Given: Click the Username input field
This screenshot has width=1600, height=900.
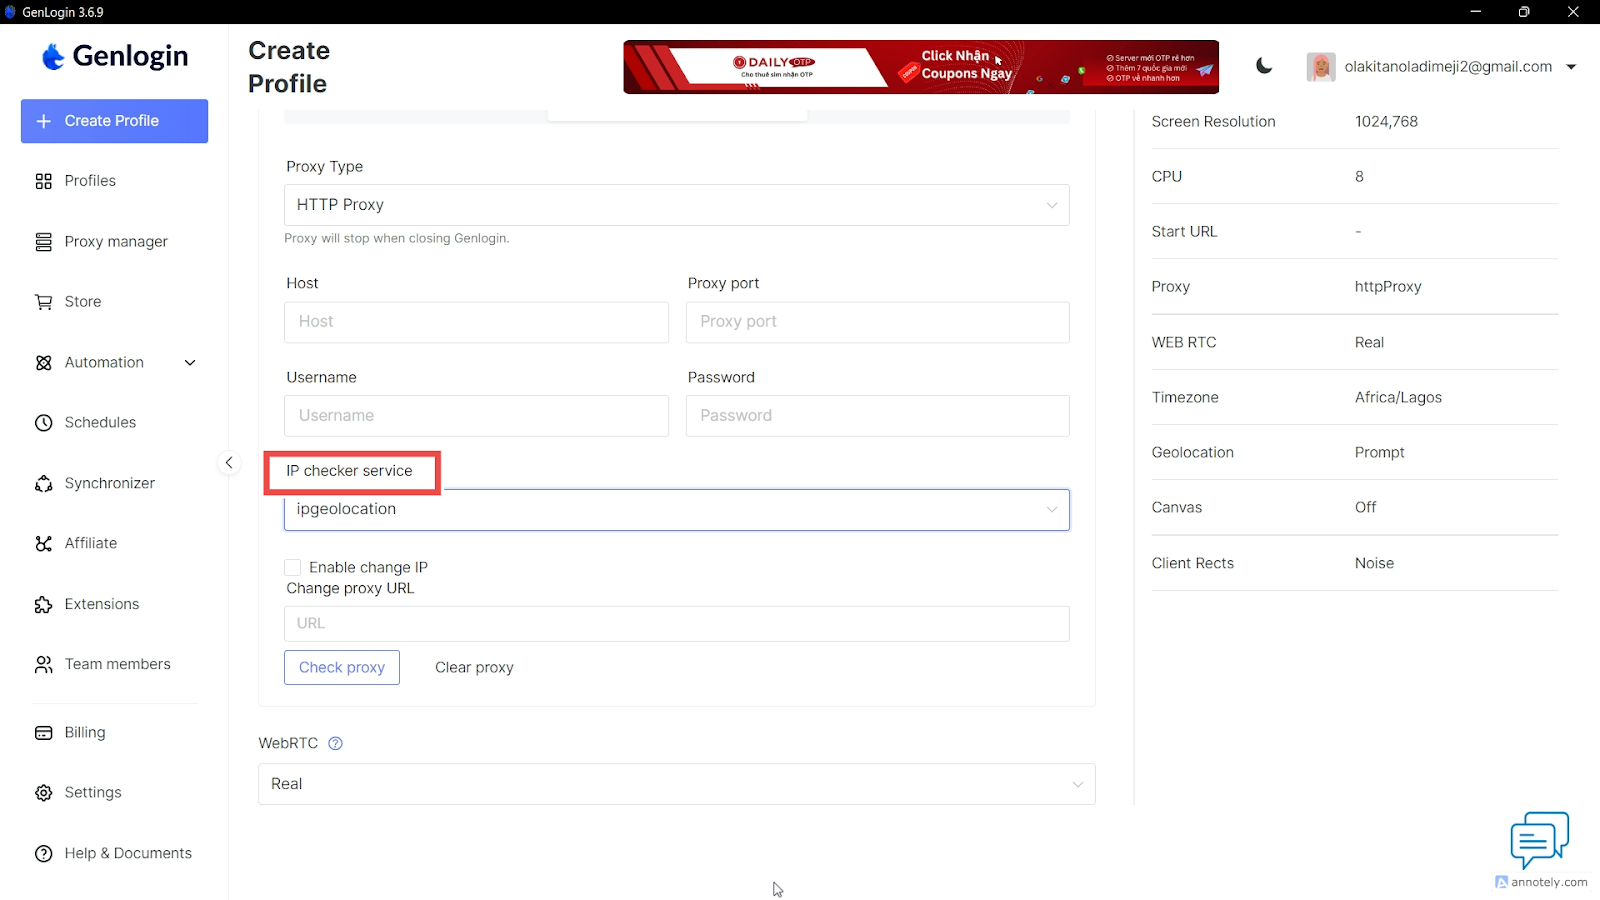Looking at the screenshot, I should [x=476, y=416].
